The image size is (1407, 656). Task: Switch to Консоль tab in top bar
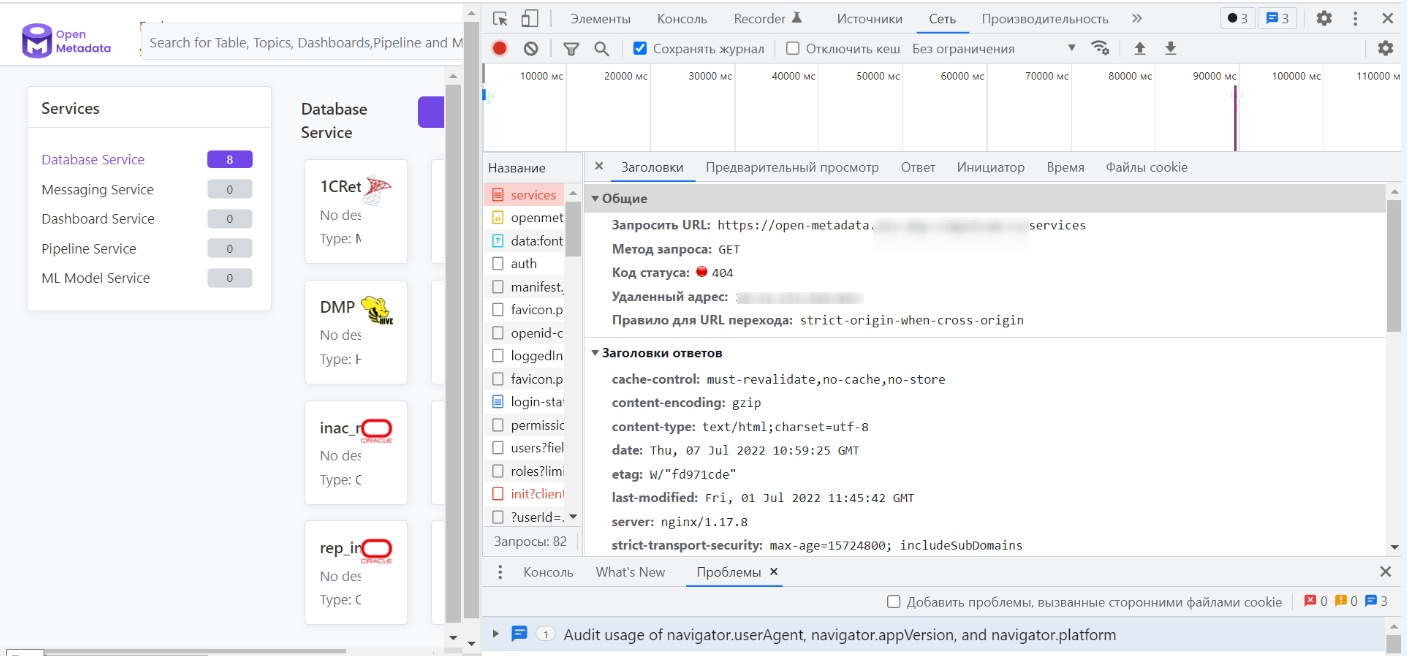pyautogui.click(x=682, y=18)
